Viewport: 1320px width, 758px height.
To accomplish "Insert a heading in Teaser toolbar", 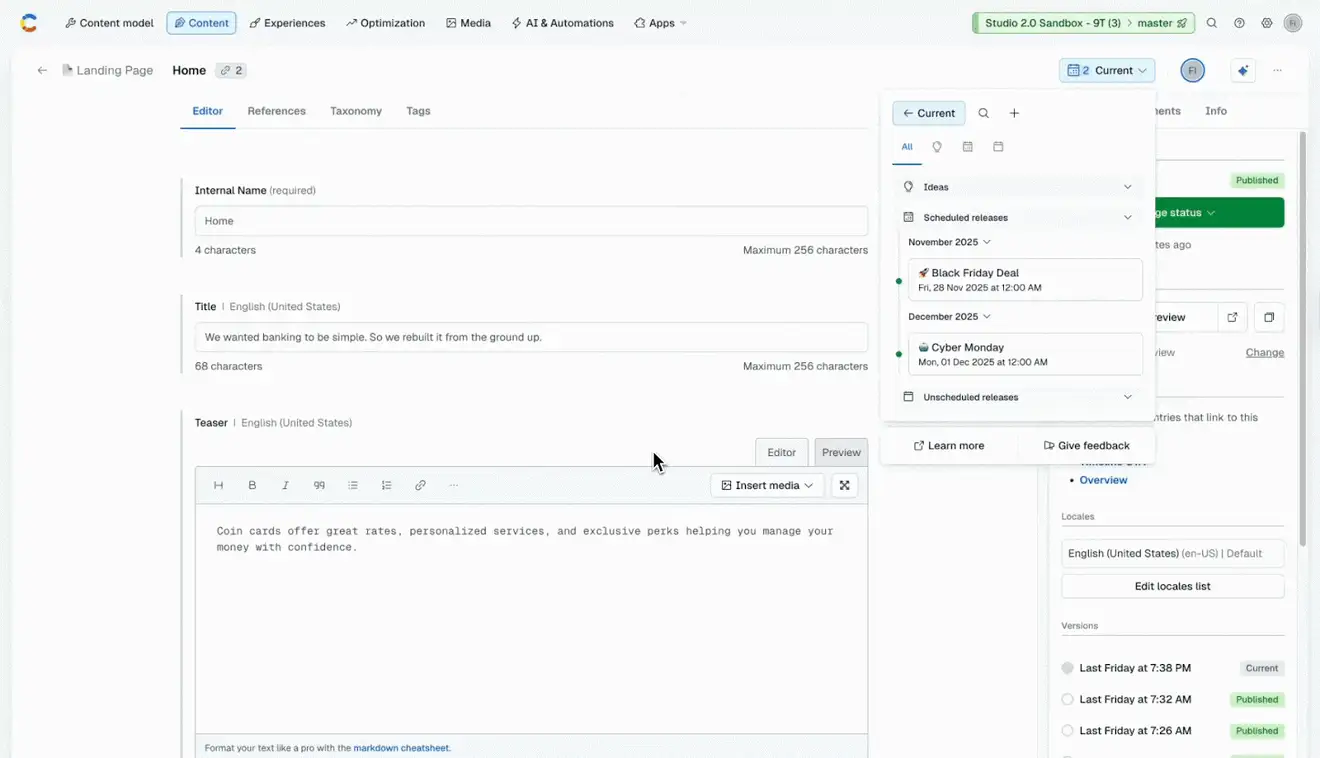I will pos(218,485).
